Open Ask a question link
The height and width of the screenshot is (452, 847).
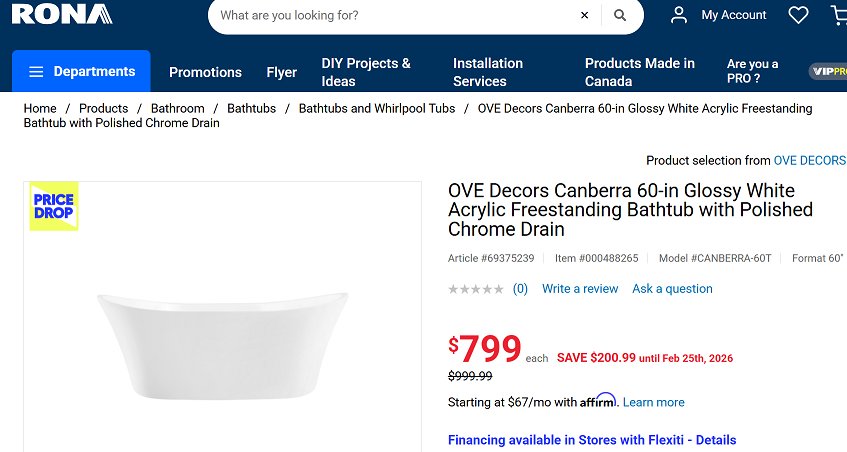[672, 289]
